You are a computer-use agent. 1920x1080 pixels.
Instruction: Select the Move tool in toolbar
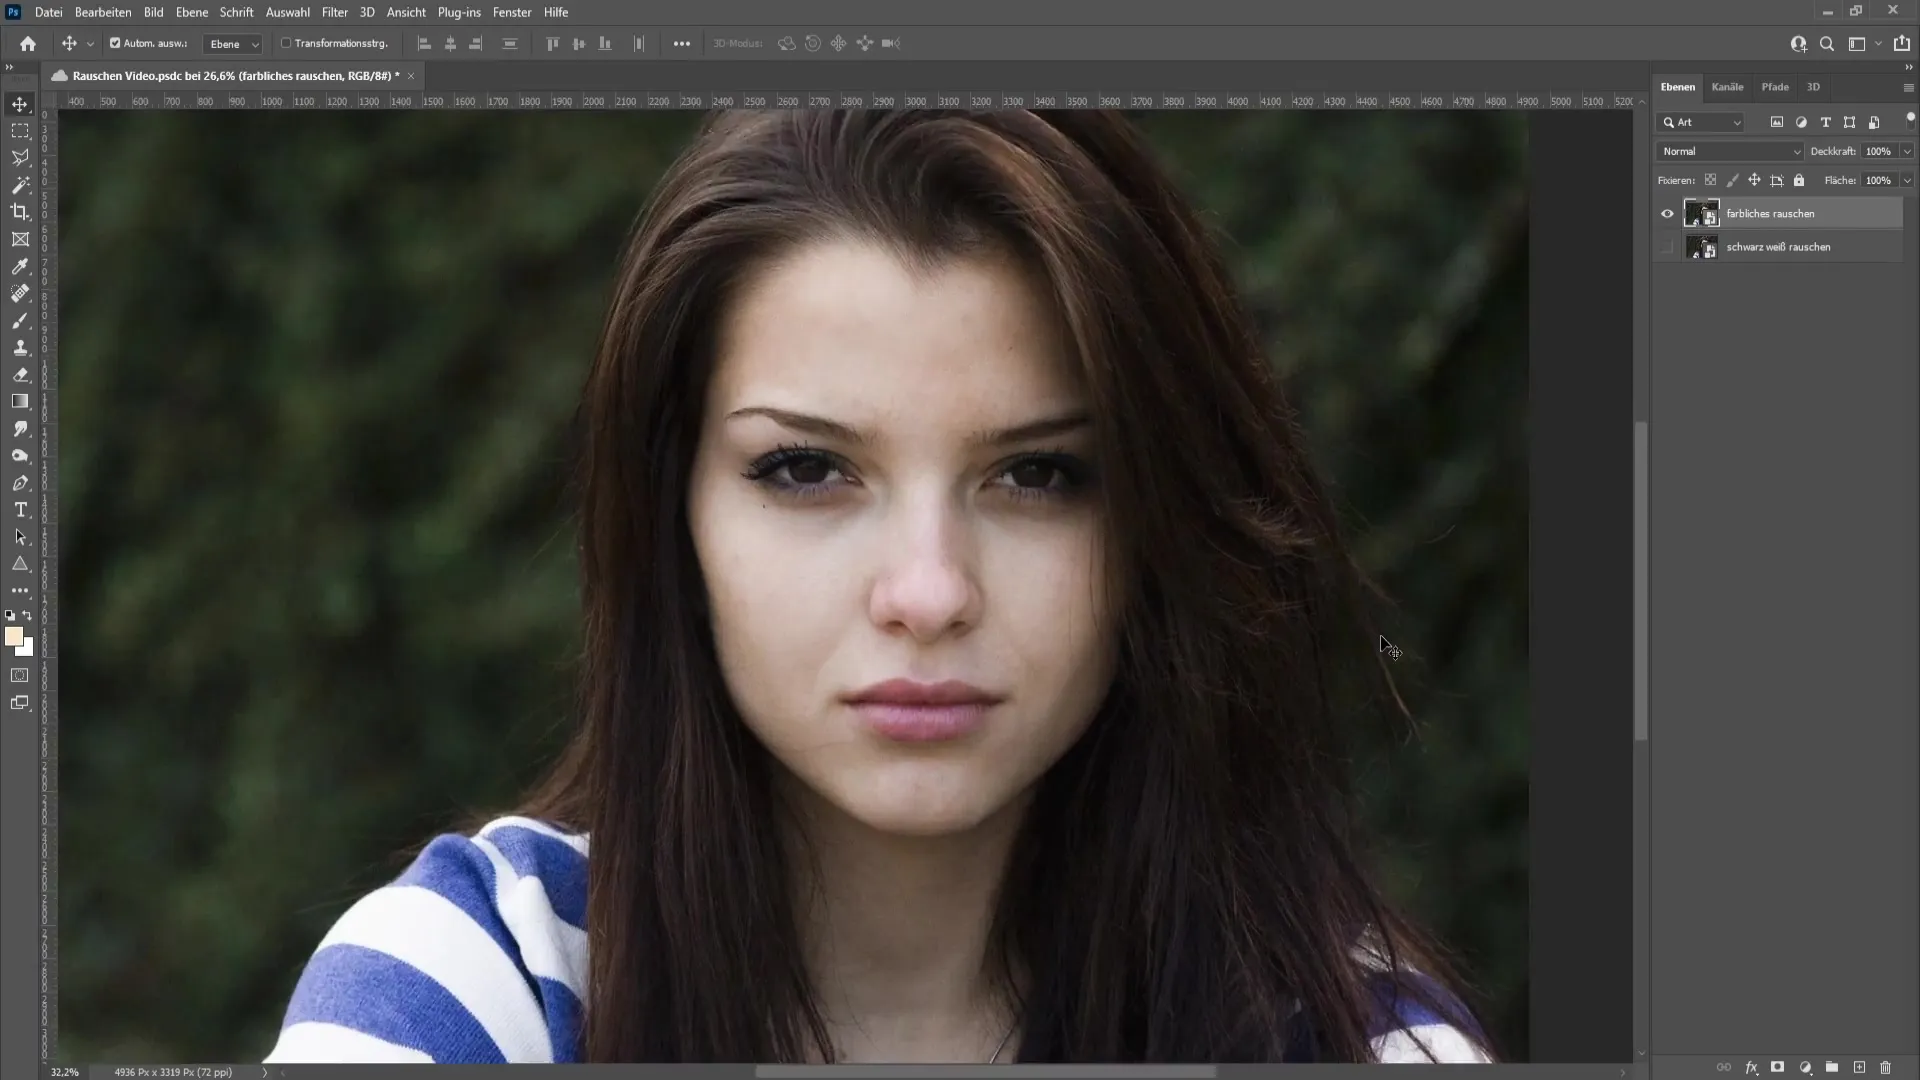pyautogui.click(x=20, y=103)
